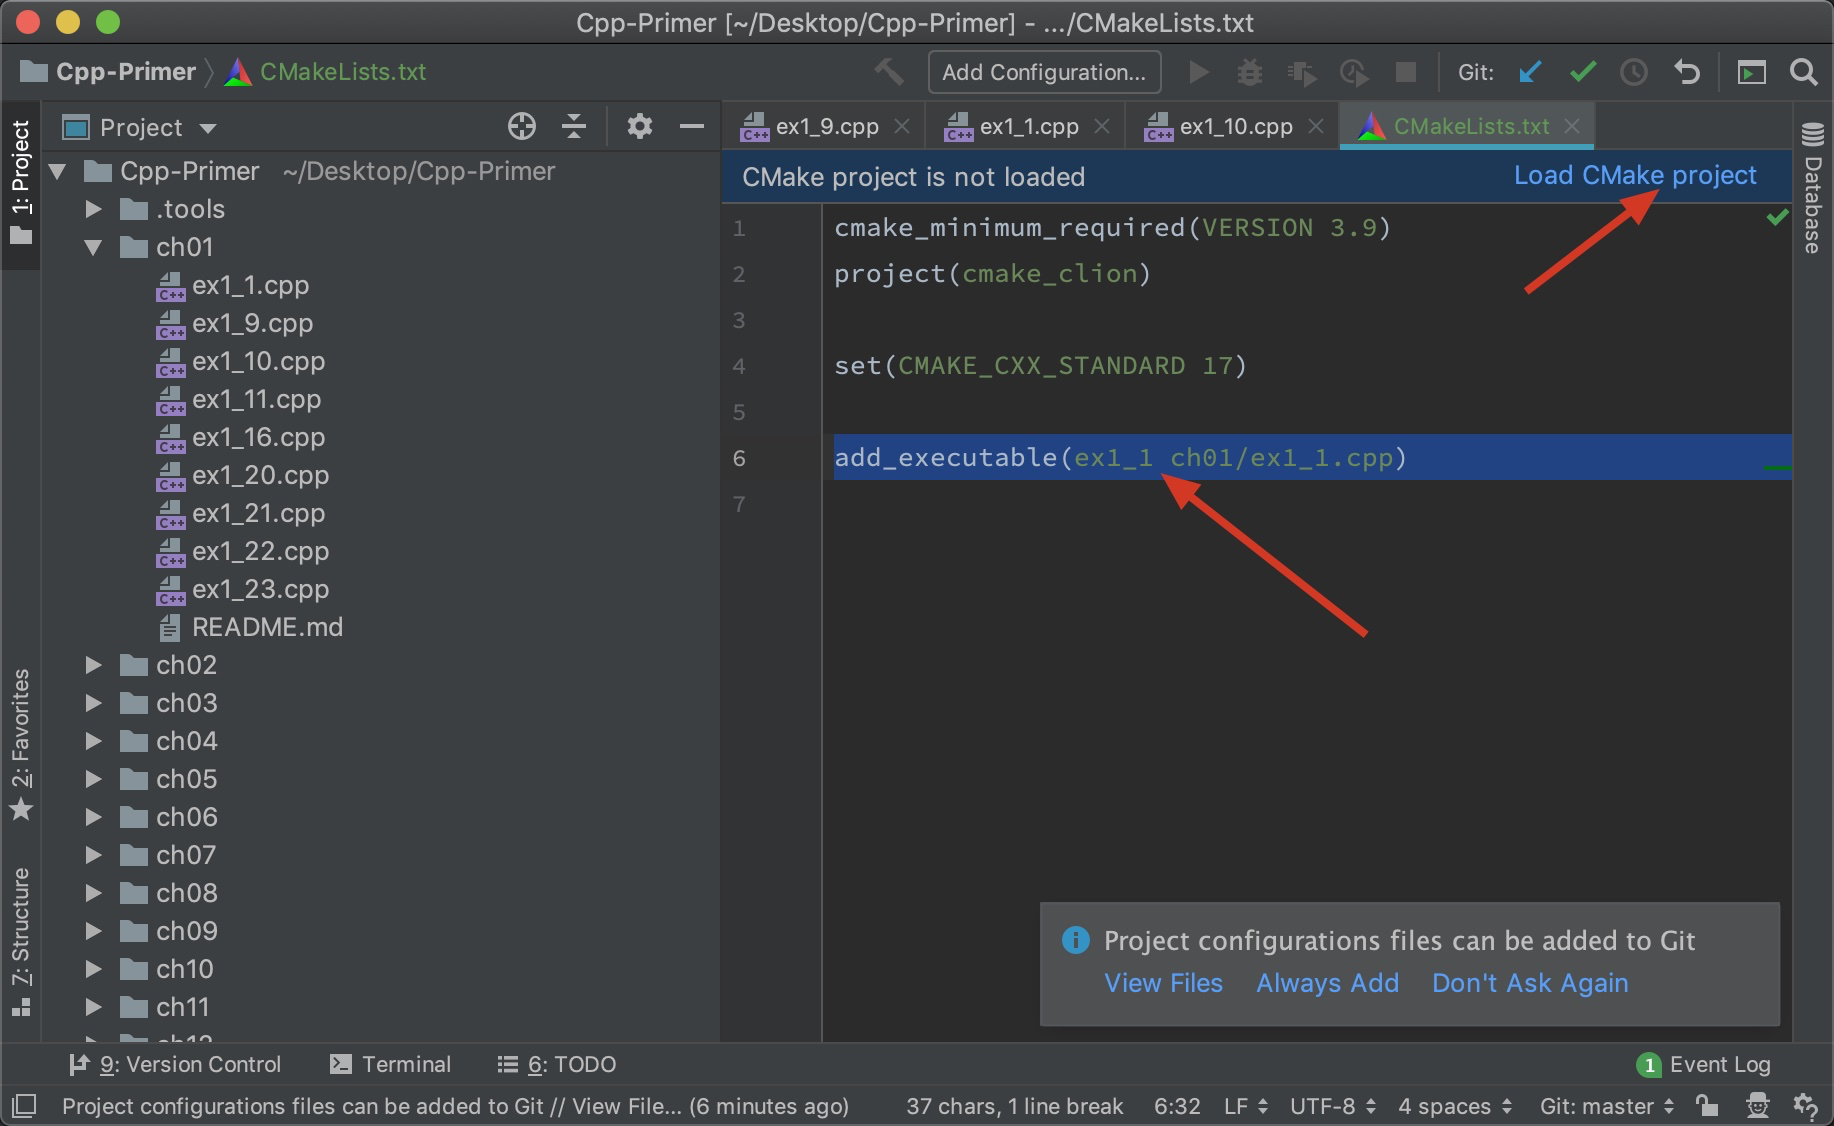This screenshot has width=1834, height=1126.
Task: Click Collapse All icon in Project panel
Action: click(574, 127)
